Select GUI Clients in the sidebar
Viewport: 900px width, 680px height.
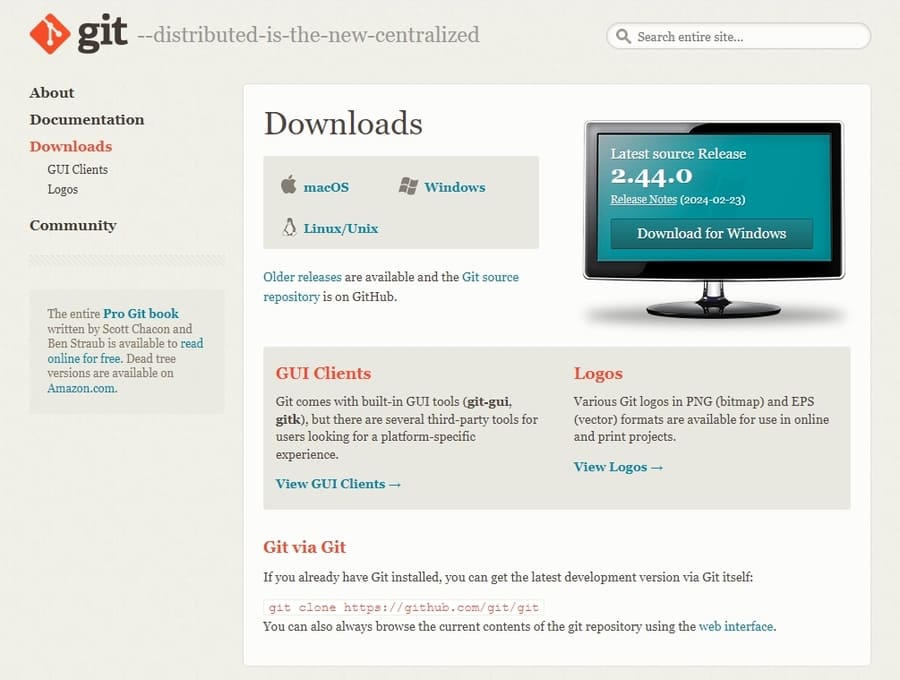77,170
